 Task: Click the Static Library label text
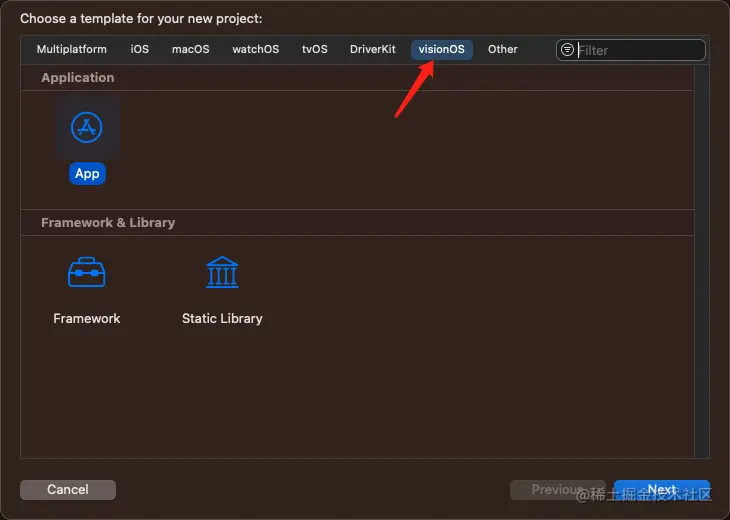point(222,318)
